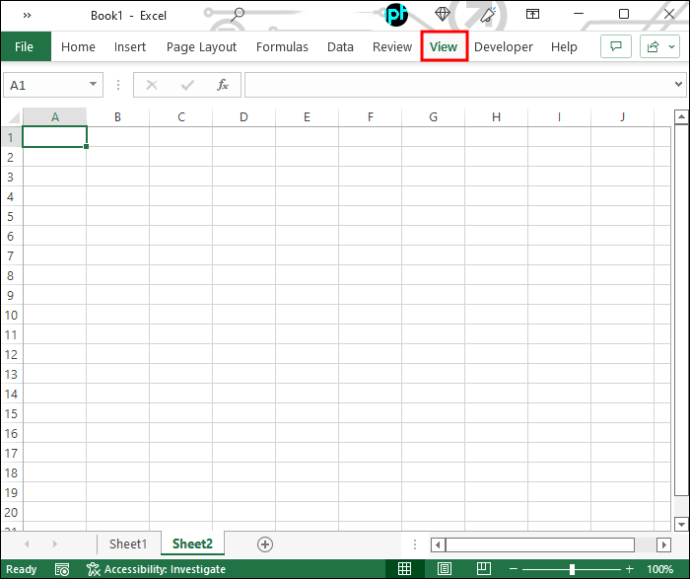Image resolution: width=690 pixels, height=579 pixels.
Task: Click the View ribbon tab
Action: (444, 47)
